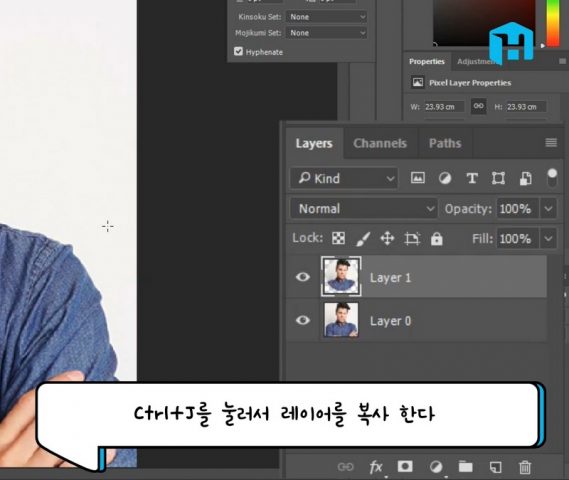
Task: Open the Kind filter dropdown
Action: coord(344,178)
